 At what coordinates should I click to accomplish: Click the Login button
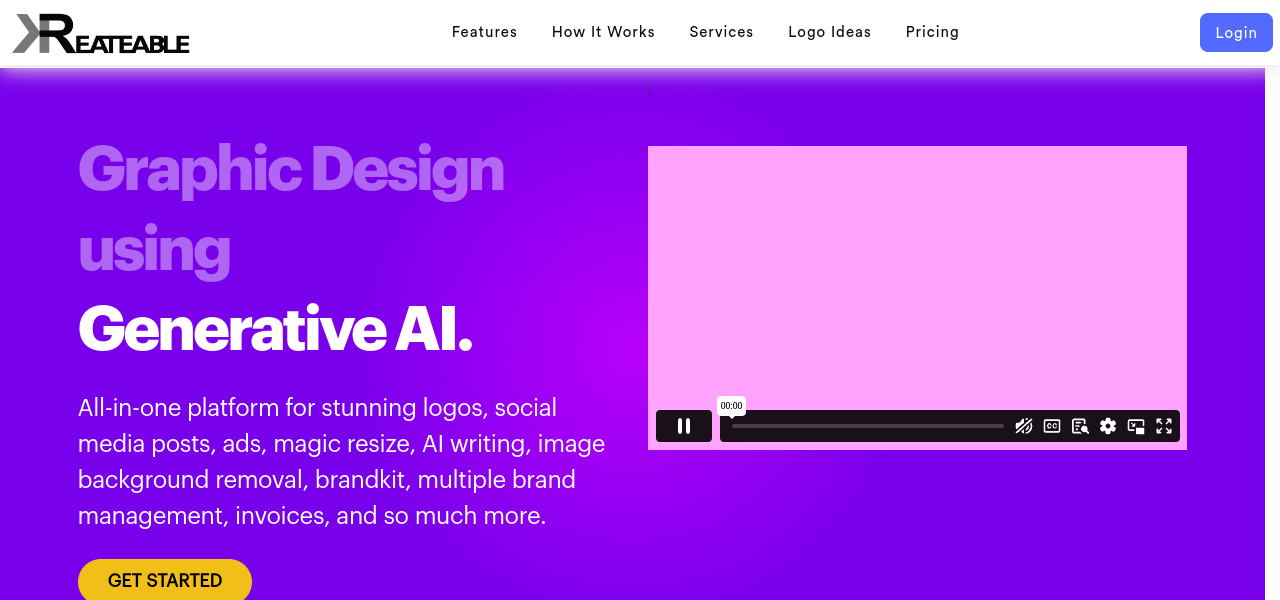[x=1236, y=33]
